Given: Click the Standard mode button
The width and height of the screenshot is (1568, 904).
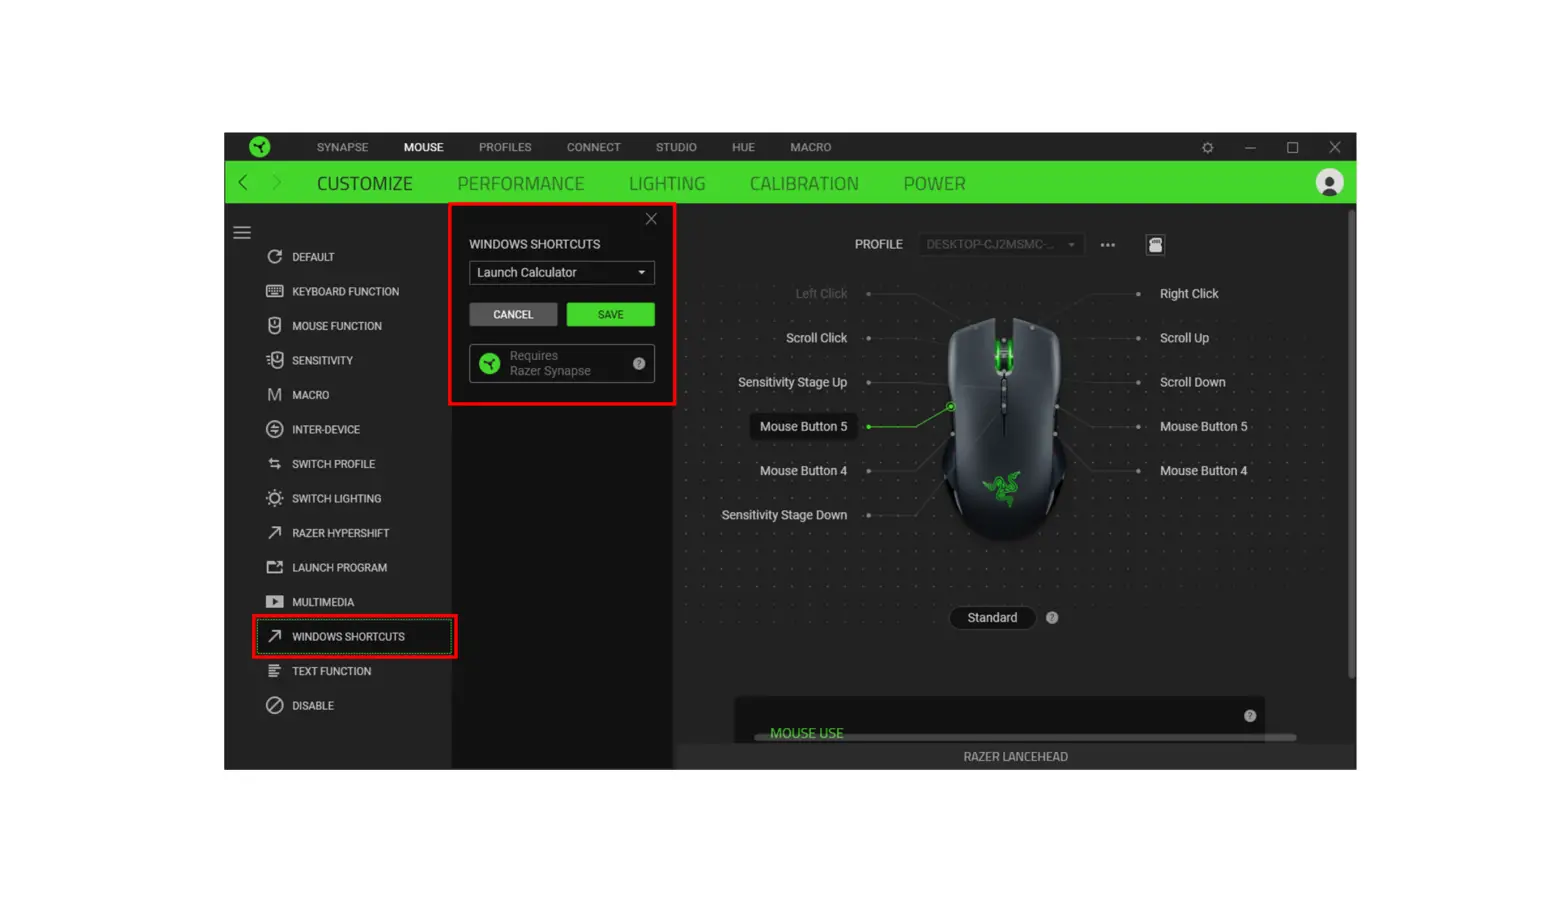Looking at the screenshot, I should 992,617.
